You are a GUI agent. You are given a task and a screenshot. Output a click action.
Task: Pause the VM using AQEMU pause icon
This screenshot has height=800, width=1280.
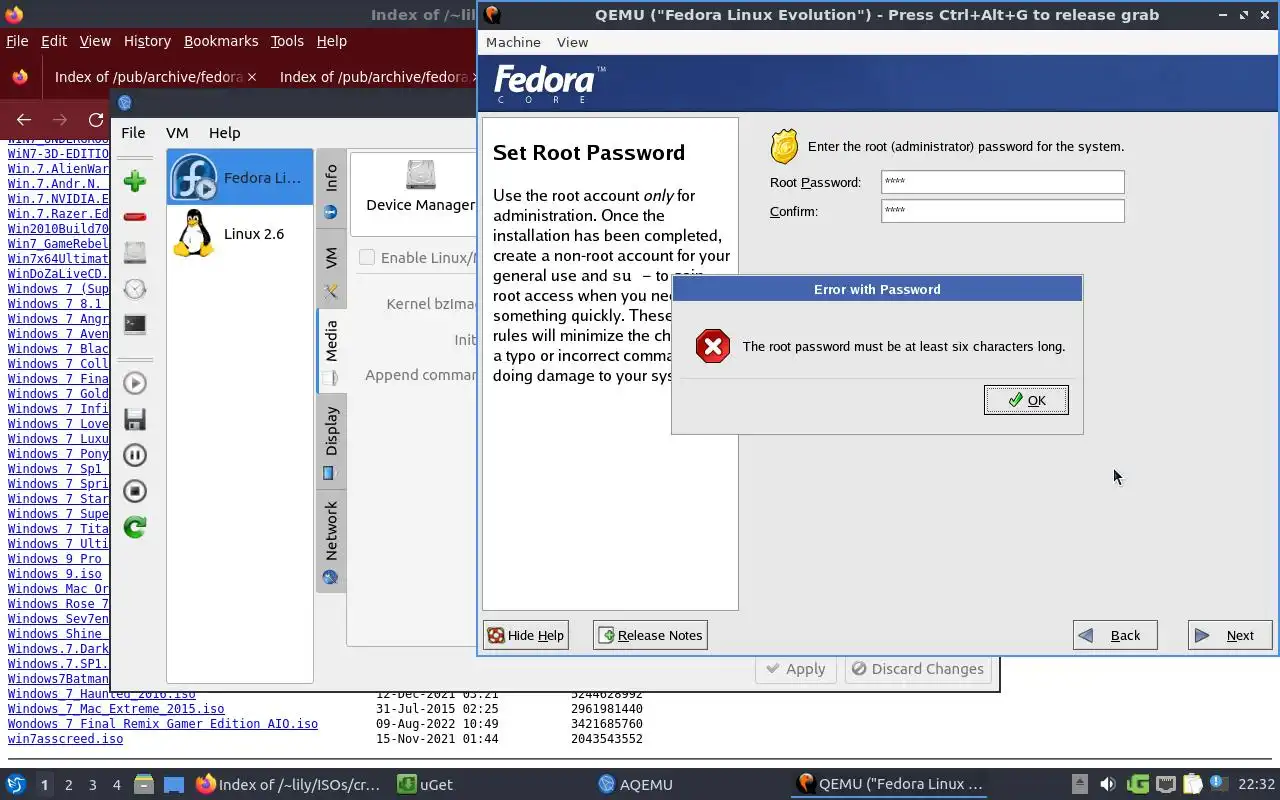(x=135, y=455)
